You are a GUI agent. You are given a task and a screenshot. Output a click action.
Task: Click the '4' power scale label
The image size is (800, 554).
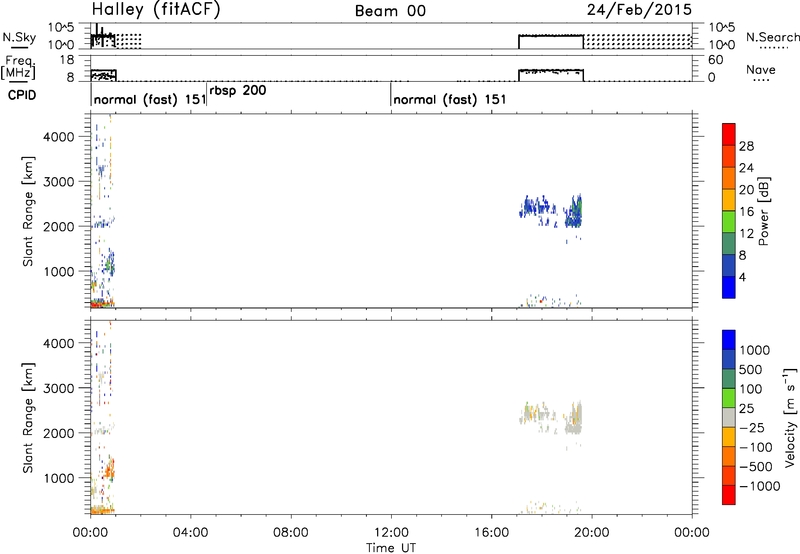tap(742, 277)
